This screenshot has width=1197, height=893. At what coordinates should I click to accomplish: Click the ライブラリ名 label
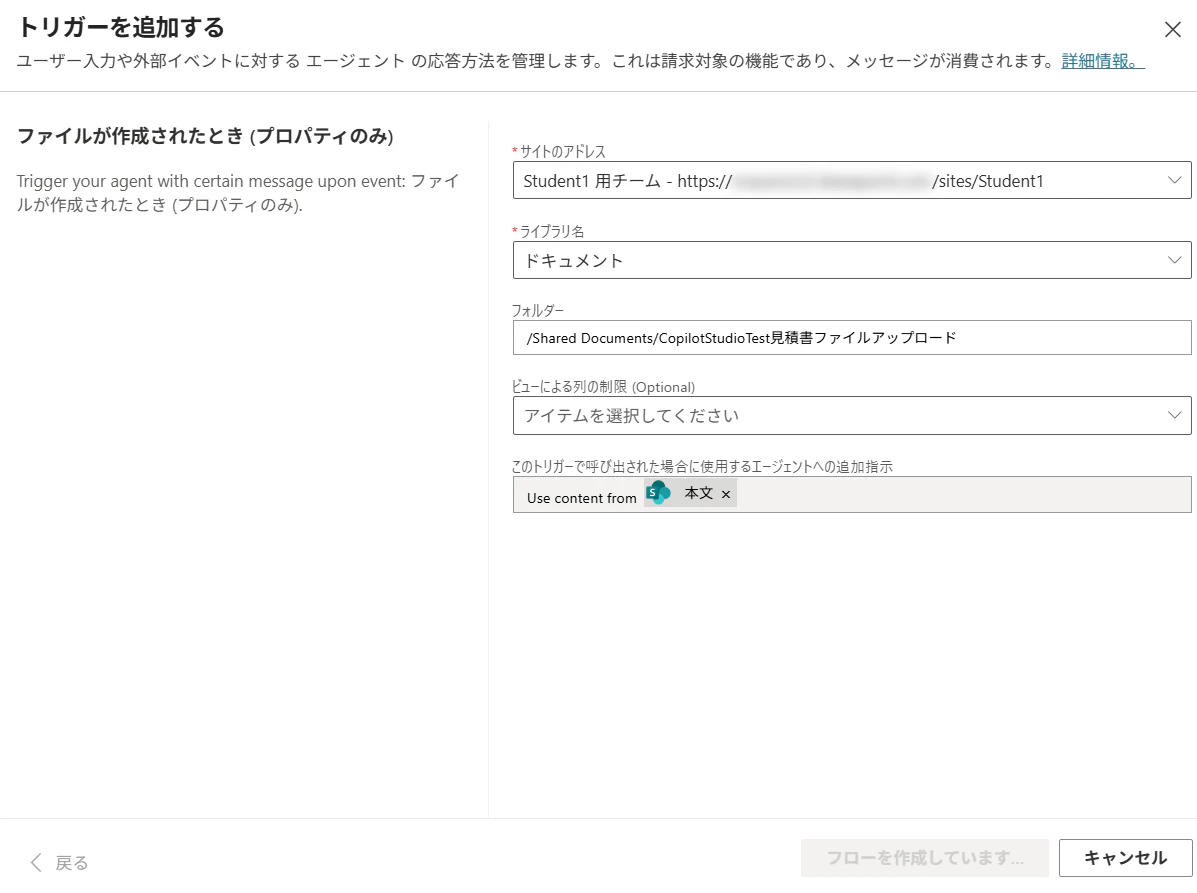[552, 231]
